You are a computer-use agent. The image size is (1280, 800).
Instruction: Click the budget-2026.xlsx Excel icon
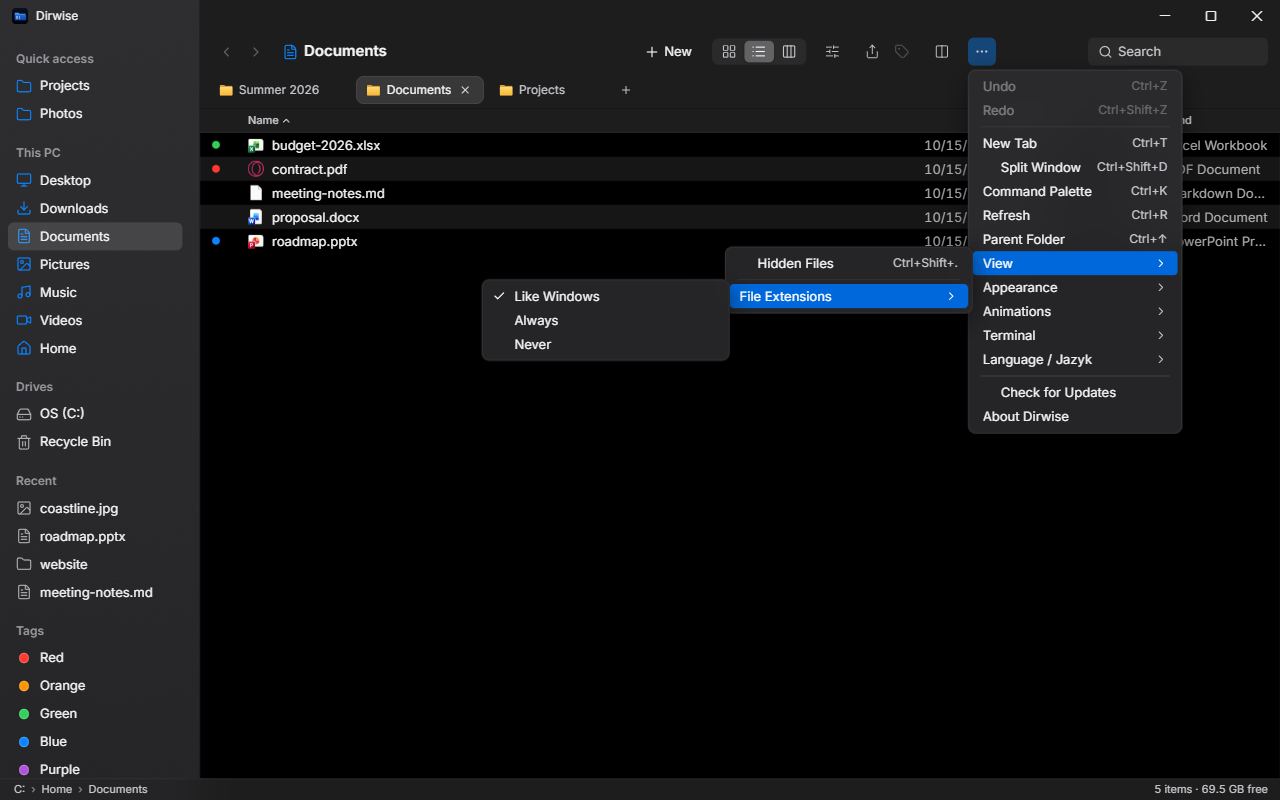point(256,145)
